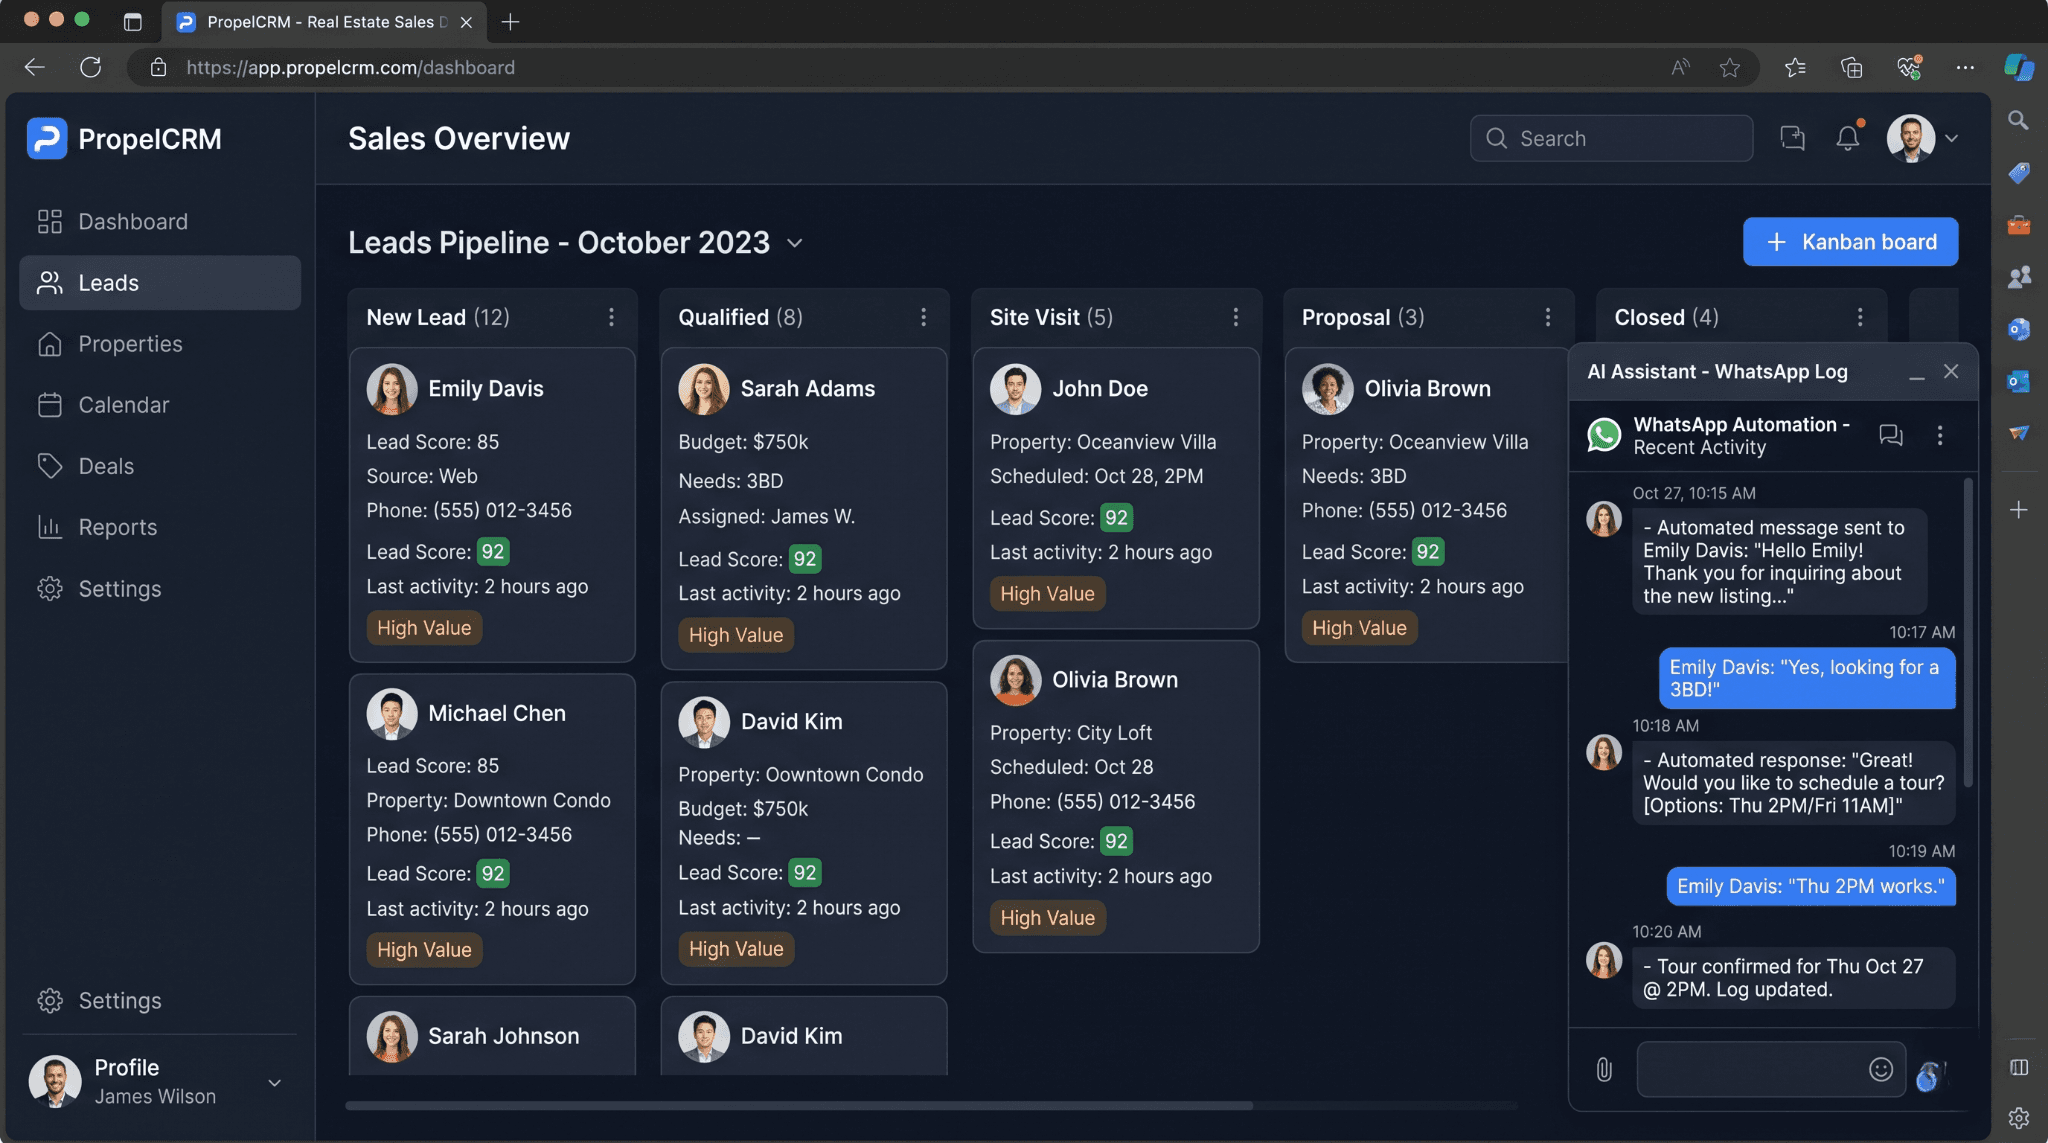Click the High Value tag on John Doe

[1047, 594]
